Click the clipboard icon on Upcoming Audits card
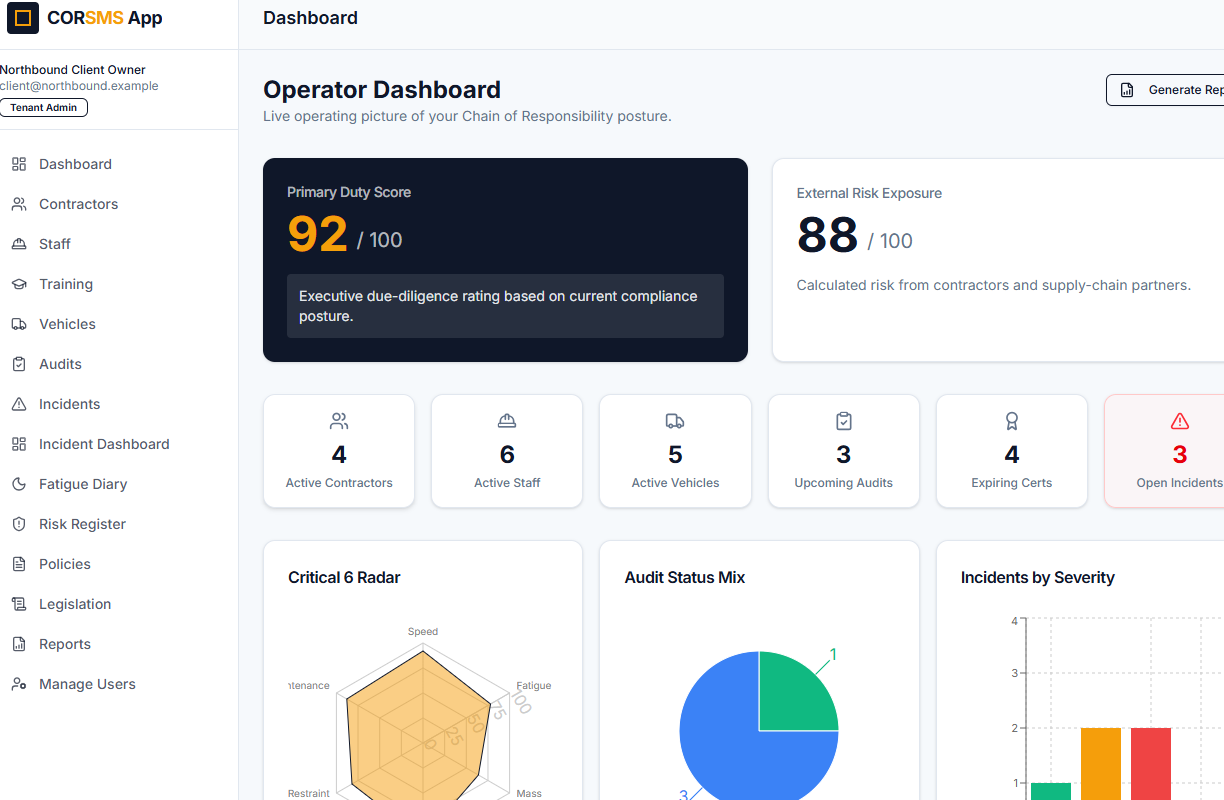The width and height of the screenshot is (1224, 800). click(x=844, y=421)
